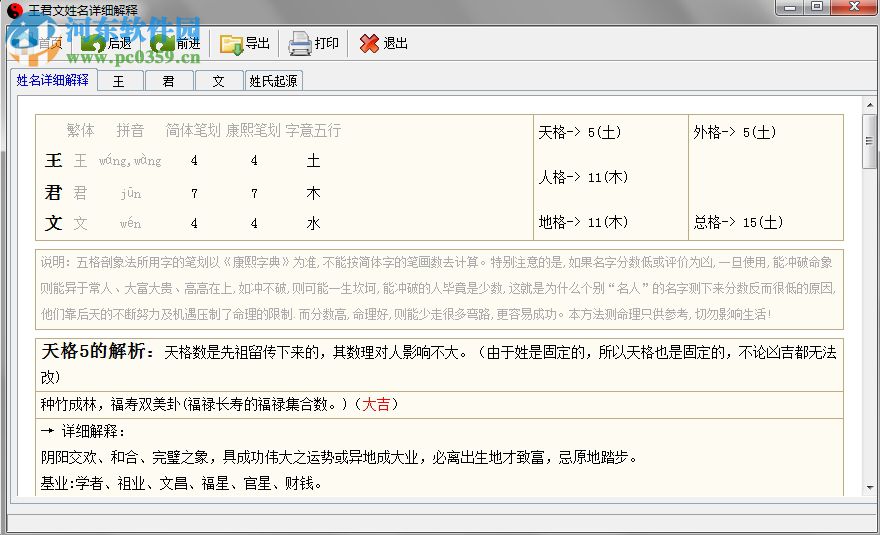Click the 详细解释 arrow label
The height and width of the screenshot is (535, 880).
pos(83,431)
